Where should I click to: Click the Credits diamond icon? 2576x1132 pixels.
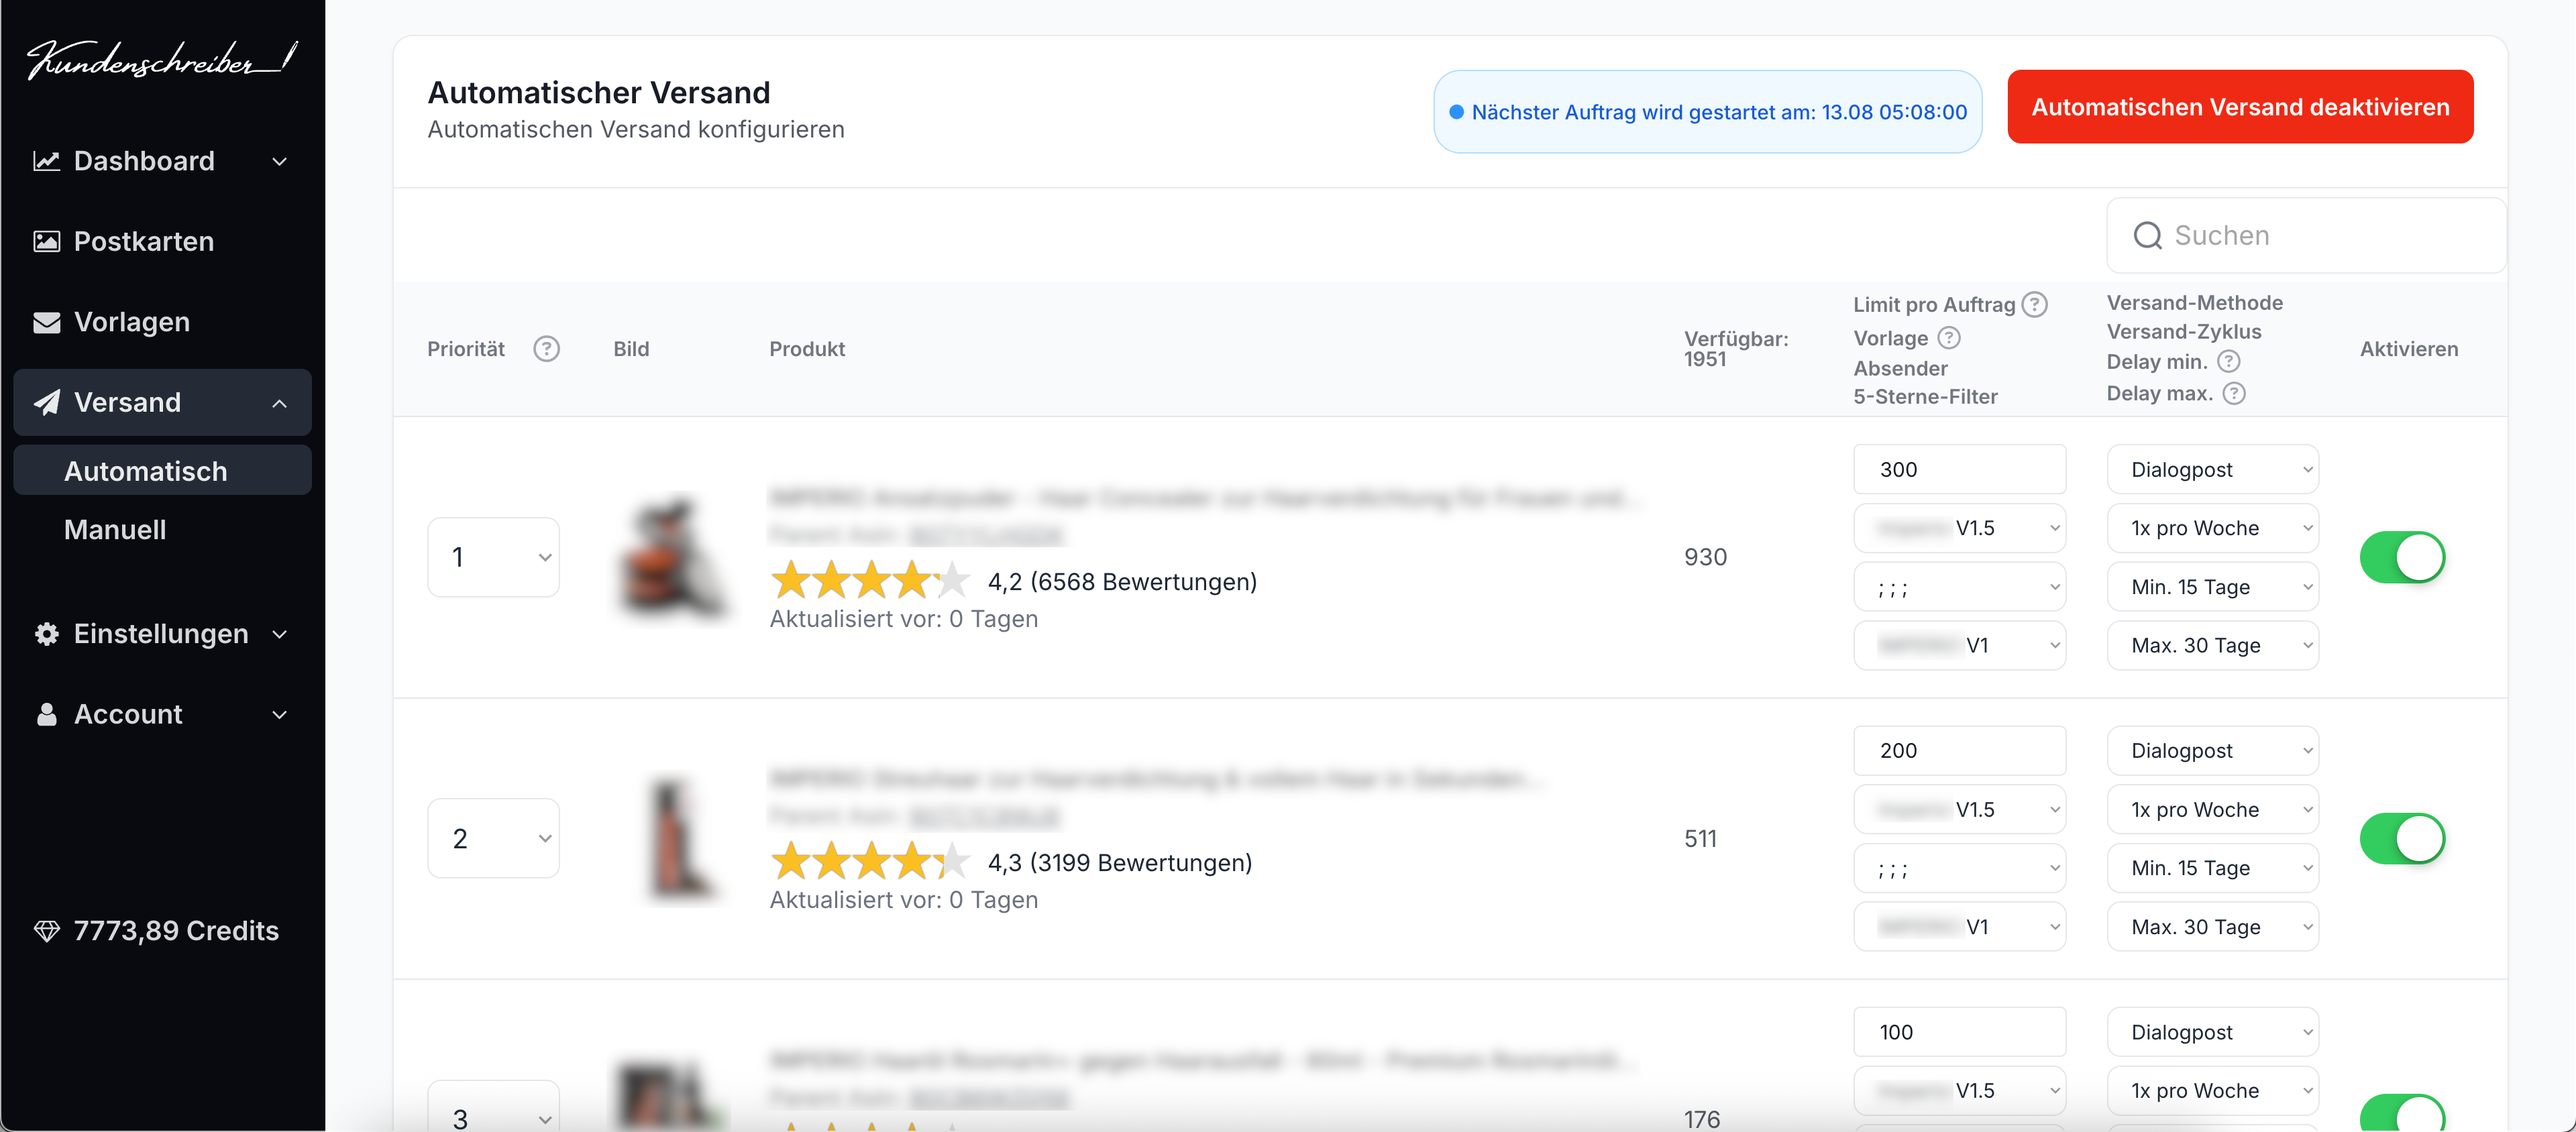point(46,931)
